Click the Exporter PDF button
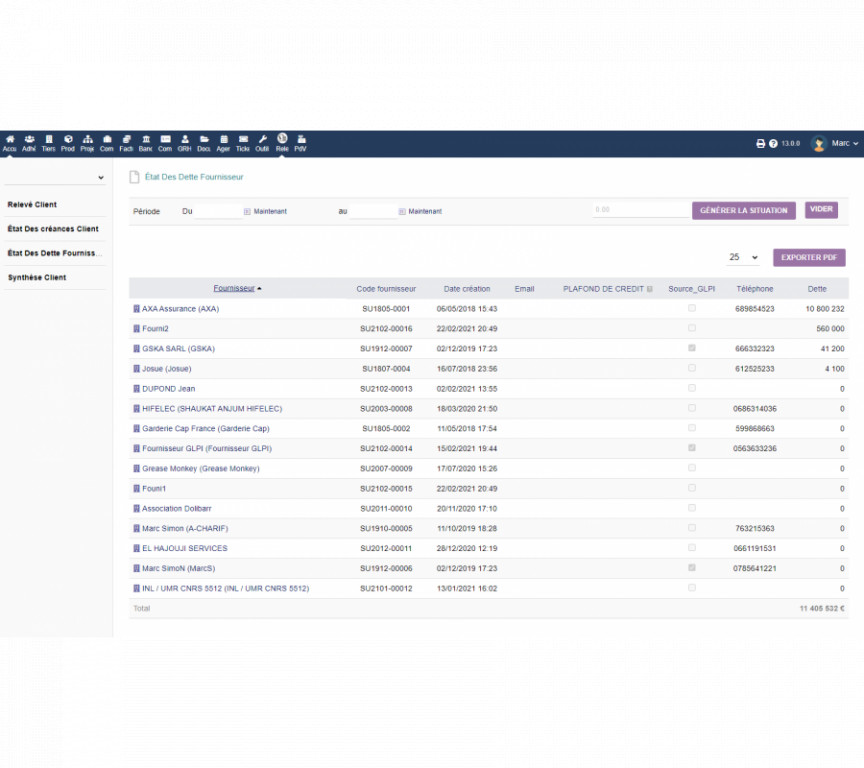Image resolution: width=864 pixels, height=768 pixels. tap(809, 258)
